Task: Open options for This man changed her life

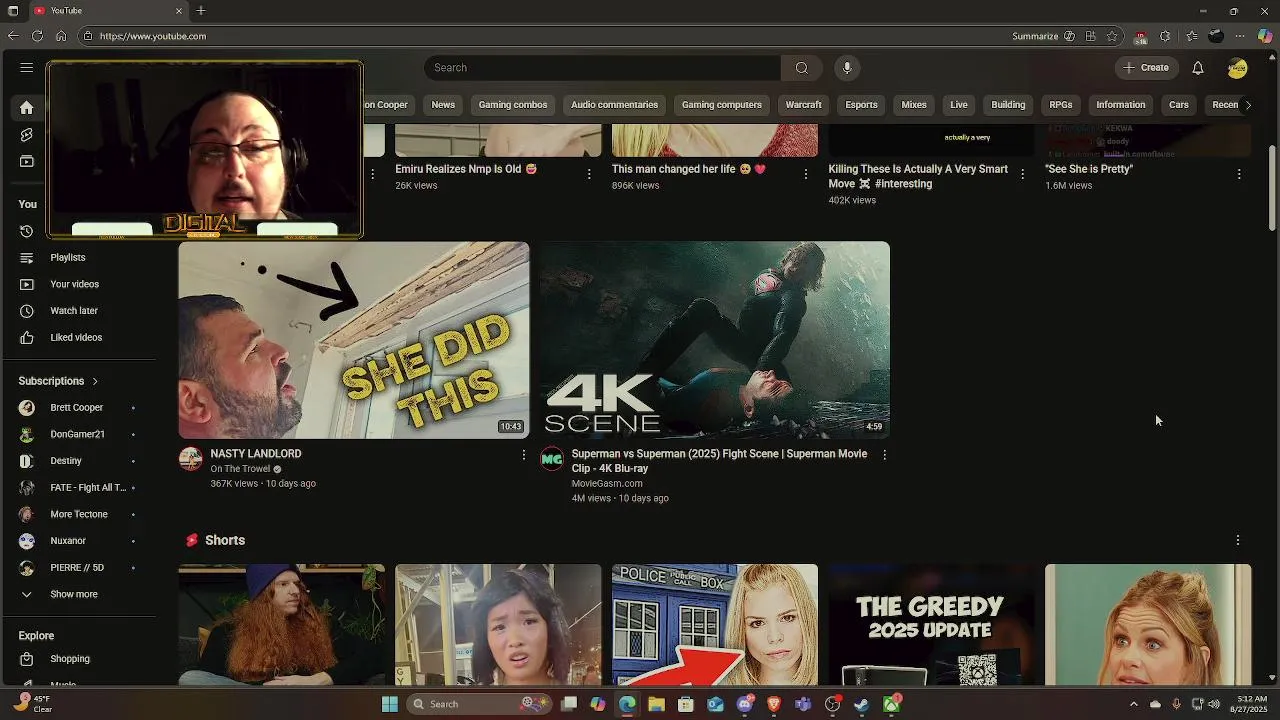Action: [x=806, y=174]
